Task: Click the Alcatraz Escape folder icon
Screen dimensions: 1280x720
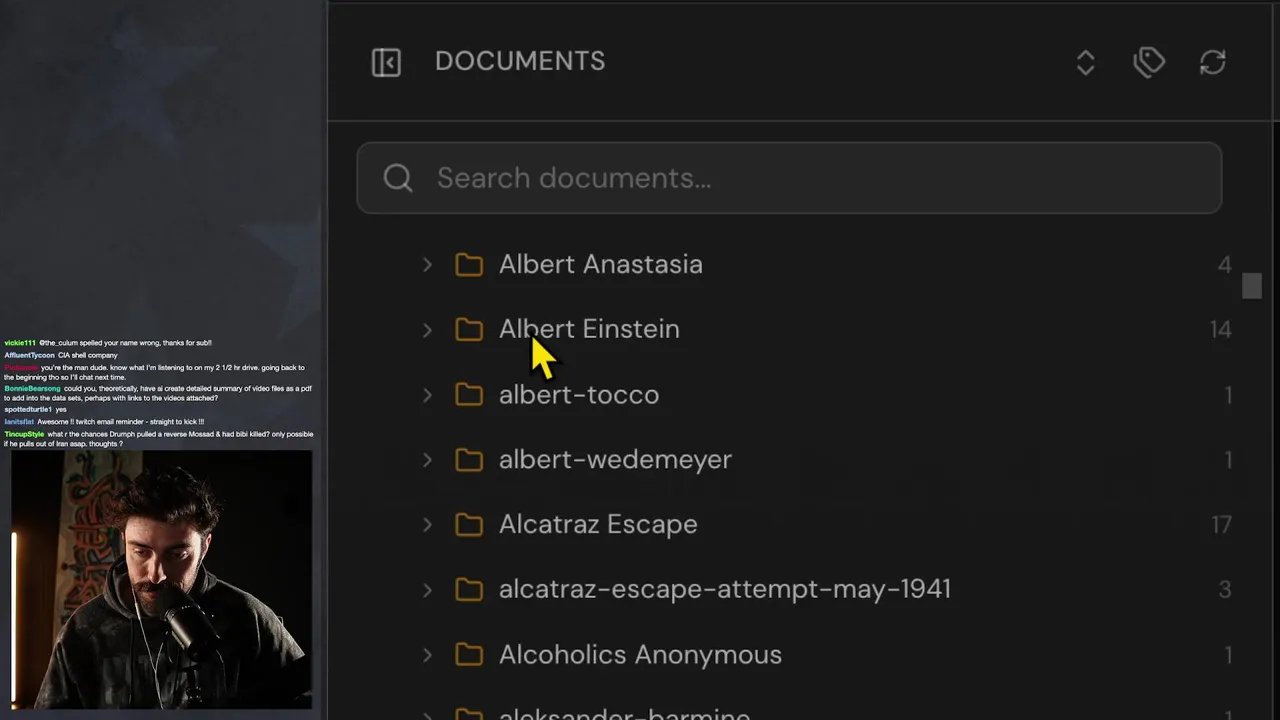Action: click(x=469, y=525)
